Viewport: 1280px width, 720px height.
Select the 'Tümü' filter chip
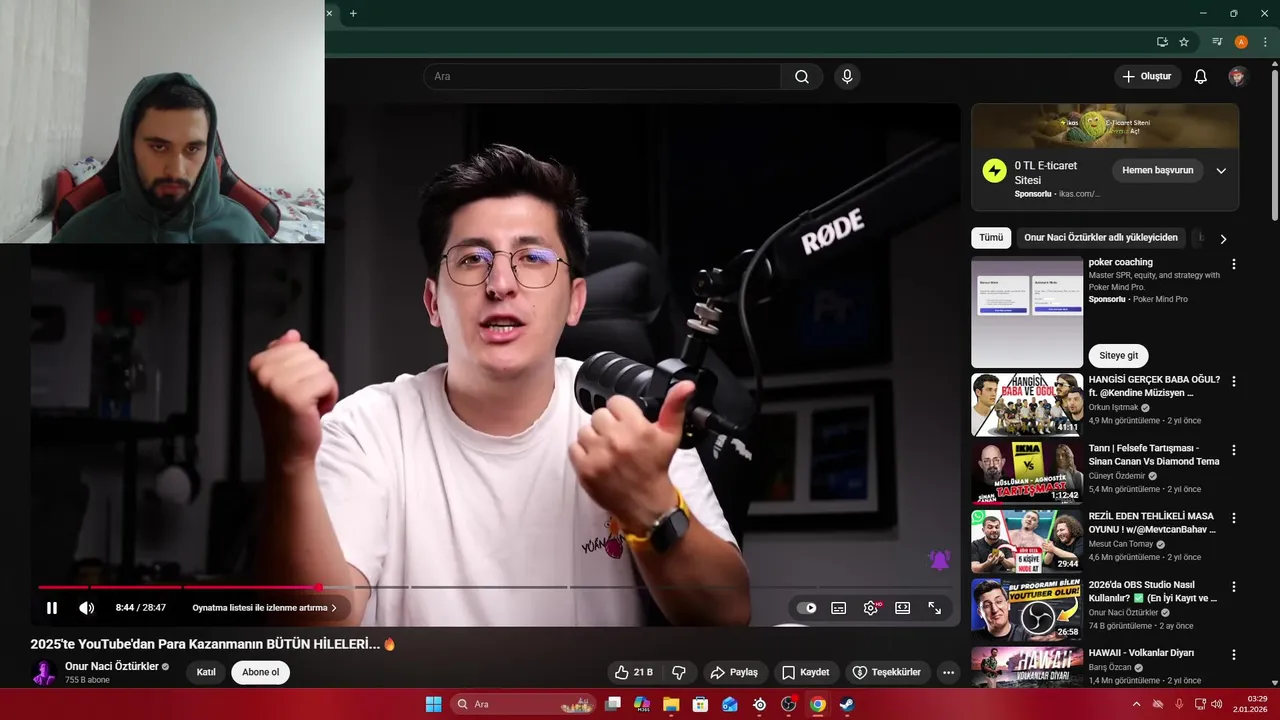(991, 237)
